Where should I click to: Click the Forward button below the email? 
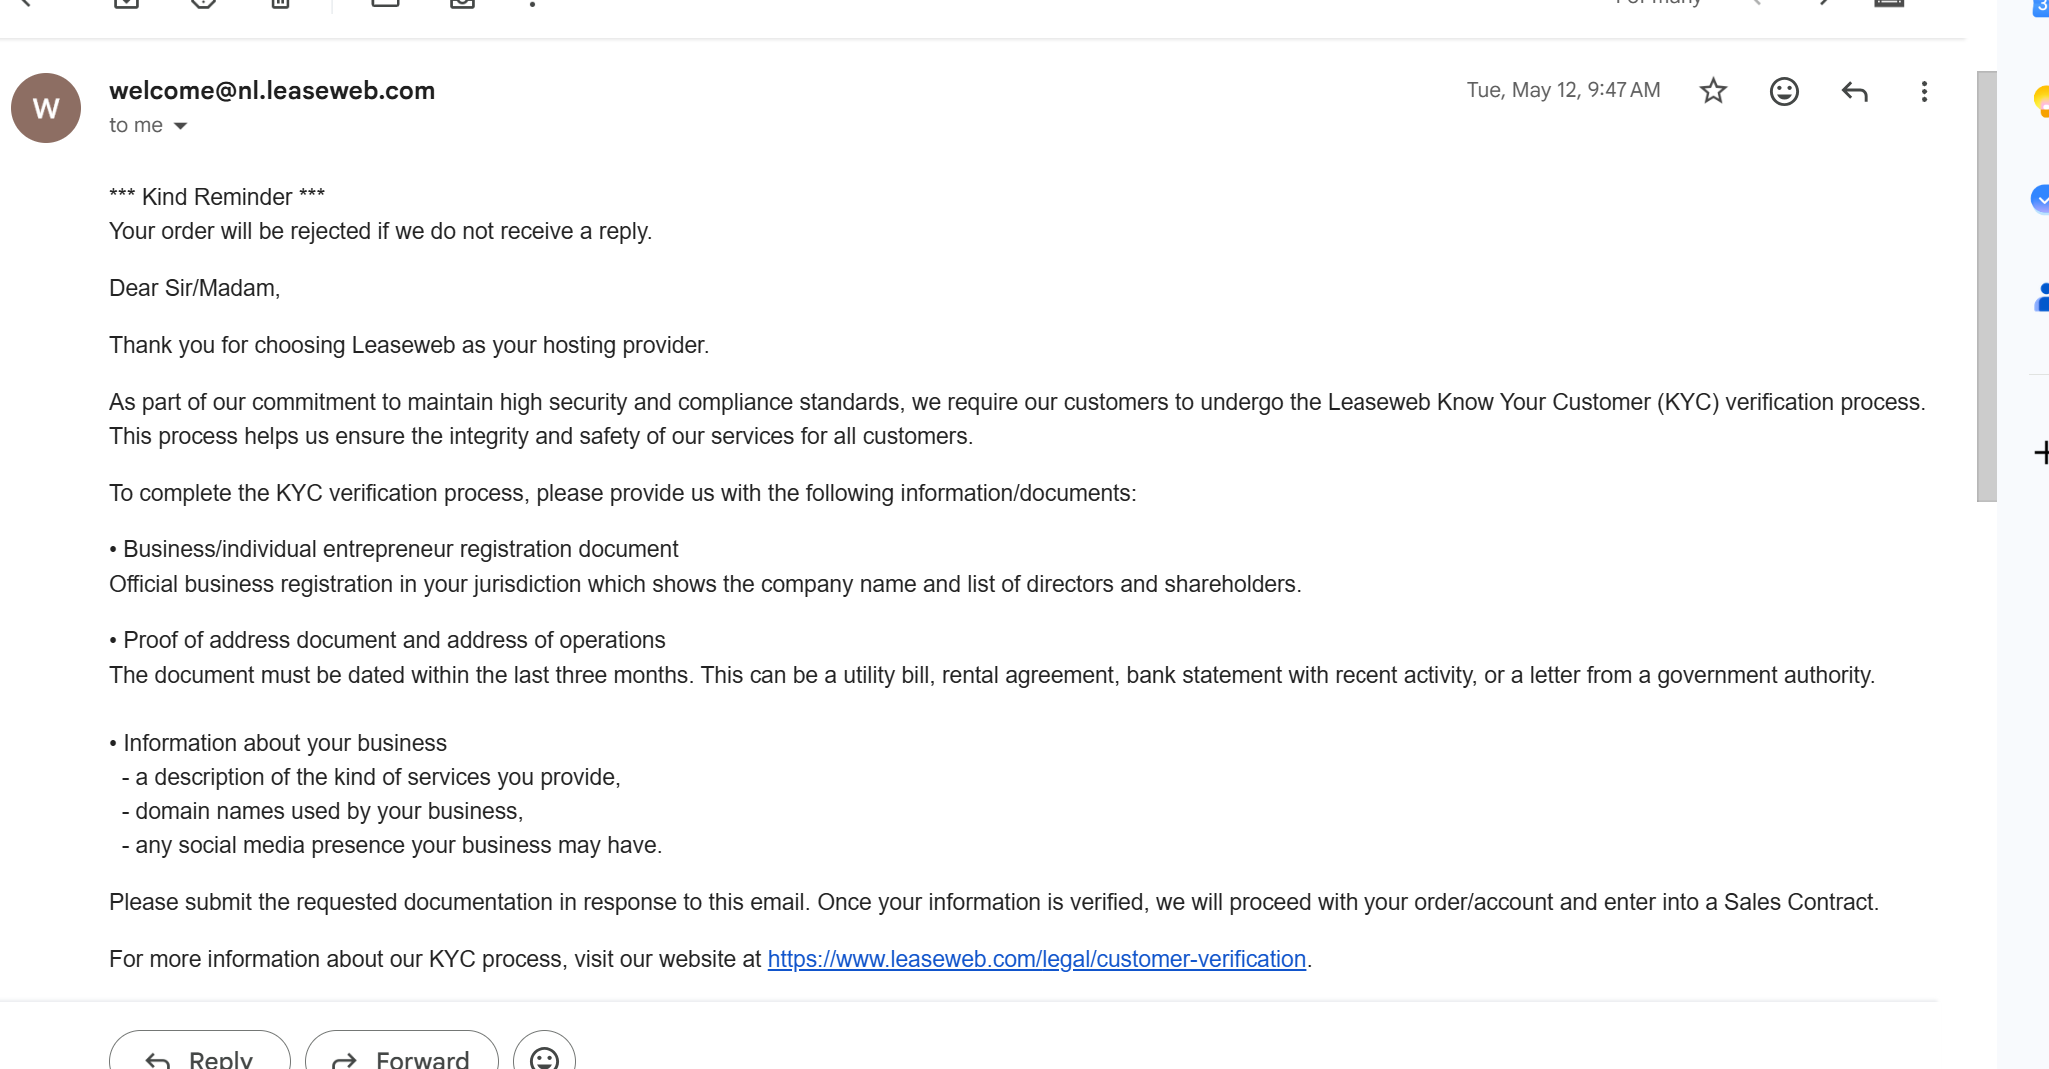click(x=402, y=1052)
